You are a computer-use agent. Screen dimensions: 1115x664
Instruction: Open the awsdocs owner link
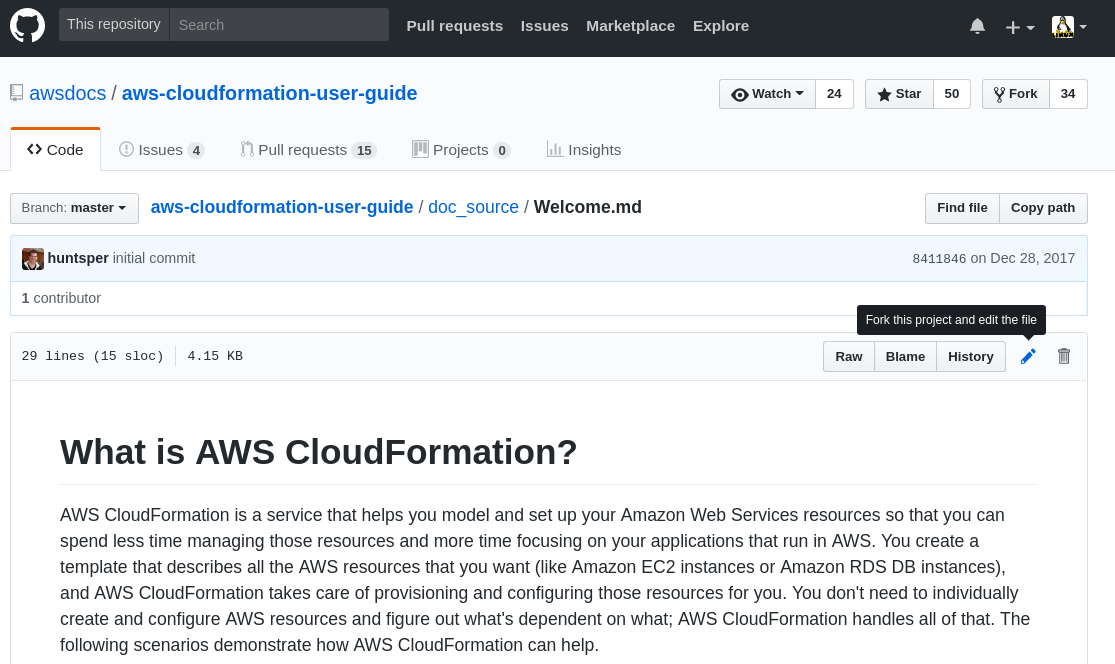click(x=68, y=93)
